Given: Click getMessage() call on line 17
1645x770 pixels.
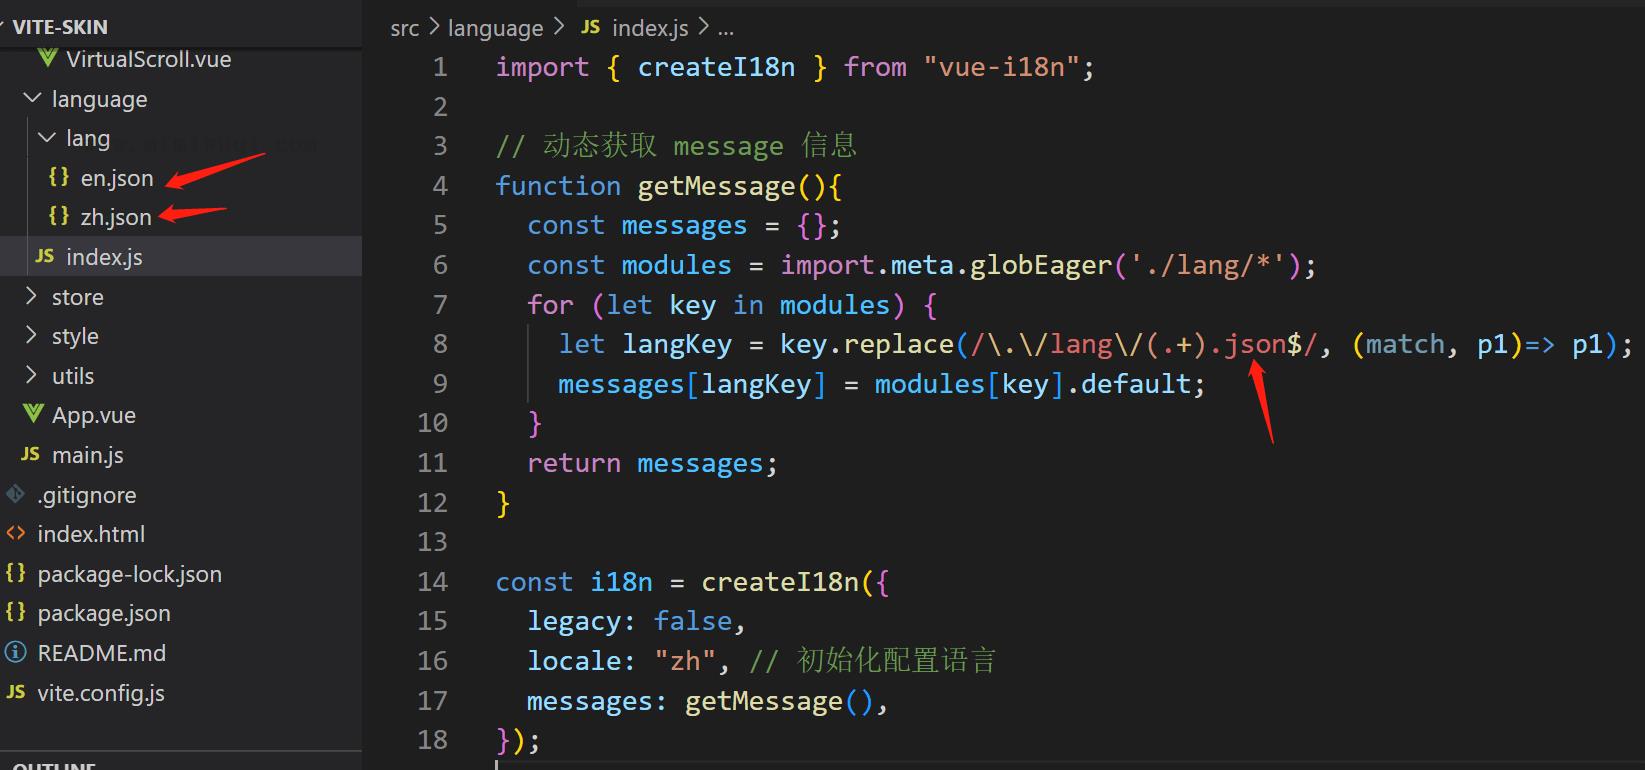Looking at the screenshot, I should (779, 701).
